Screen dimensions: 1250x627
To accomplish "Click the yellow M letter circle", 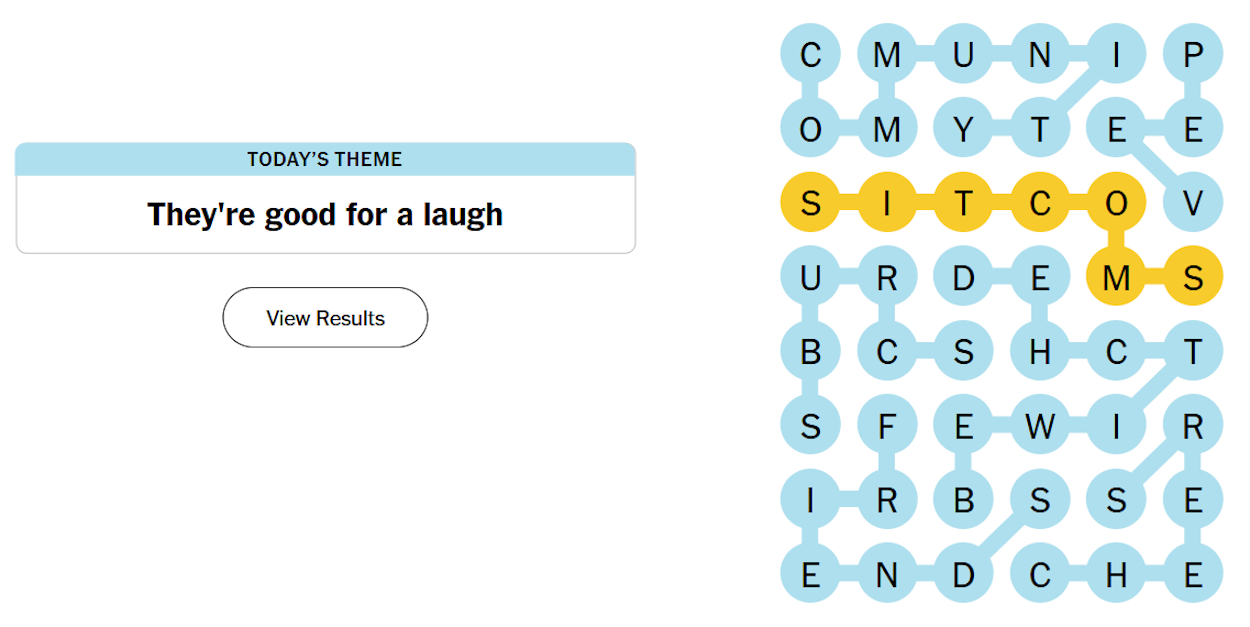I will tap(1117, 277).
